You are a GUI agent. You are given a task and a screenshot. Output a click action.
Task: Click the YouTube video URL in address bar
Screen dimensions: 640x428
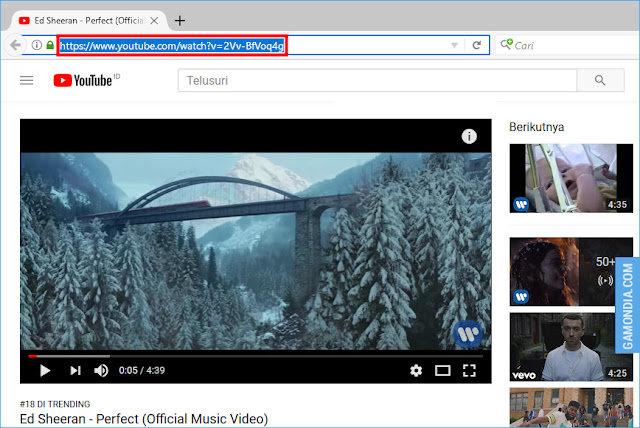click(172, 46)
